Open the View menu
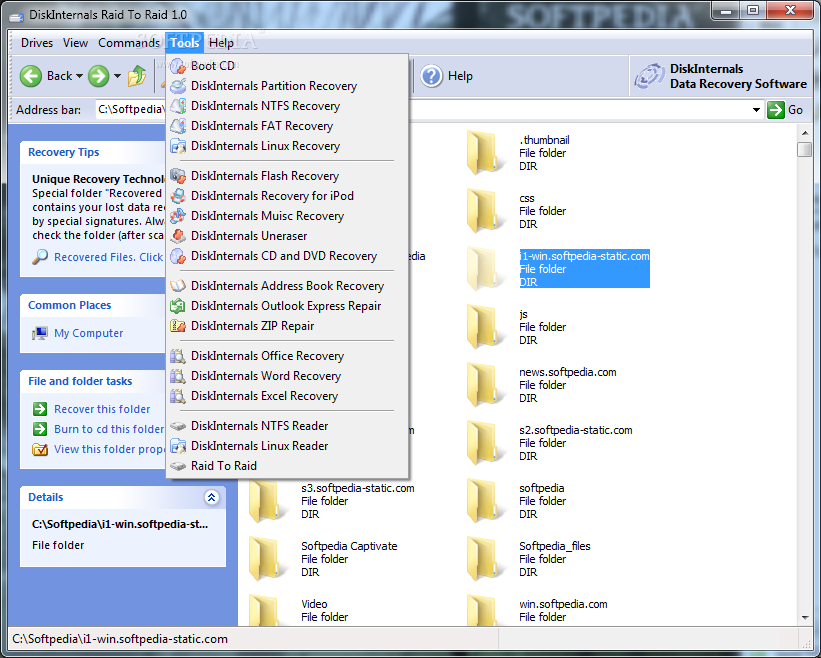 click(75, 43)
